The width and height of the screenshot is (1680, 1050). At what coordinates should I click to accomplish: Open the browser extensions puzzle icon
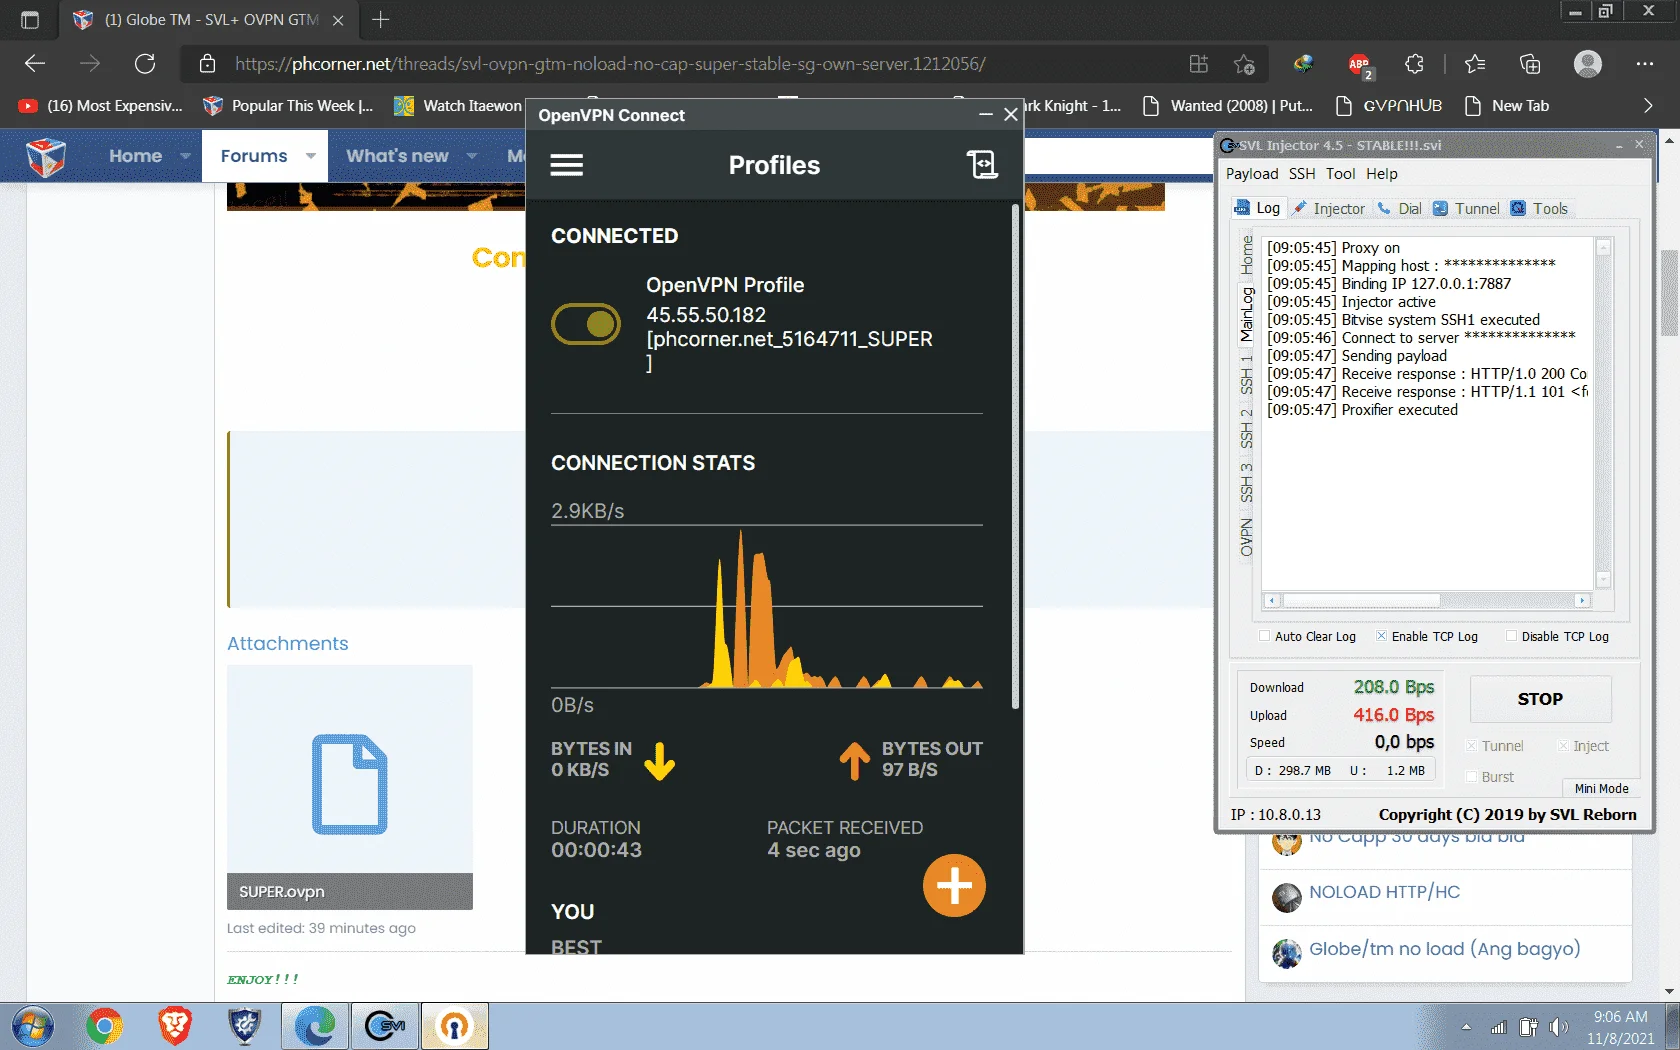coord(1414,64)
